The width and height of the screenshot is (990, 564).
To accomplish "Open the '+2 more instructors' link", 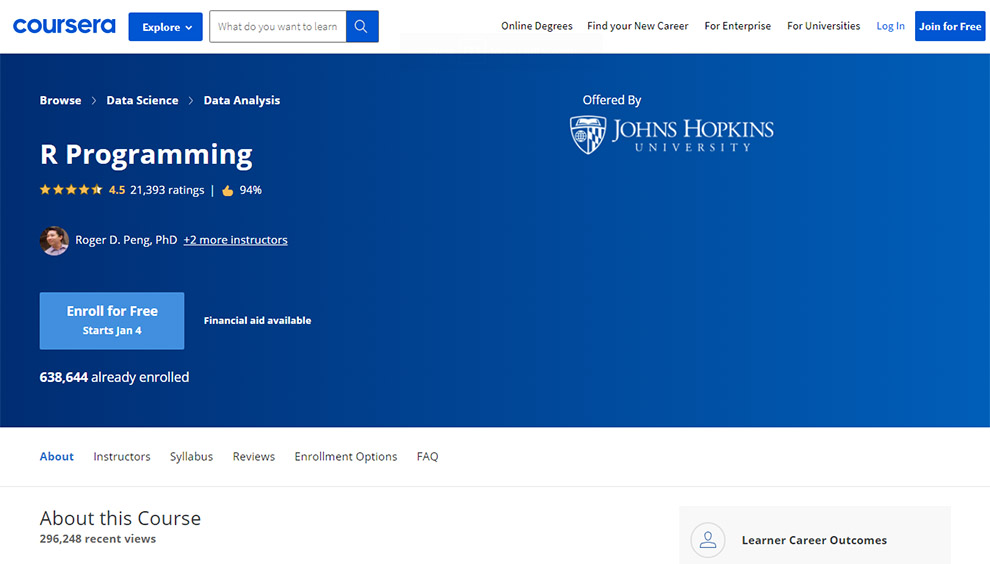I will coord(236,240).
